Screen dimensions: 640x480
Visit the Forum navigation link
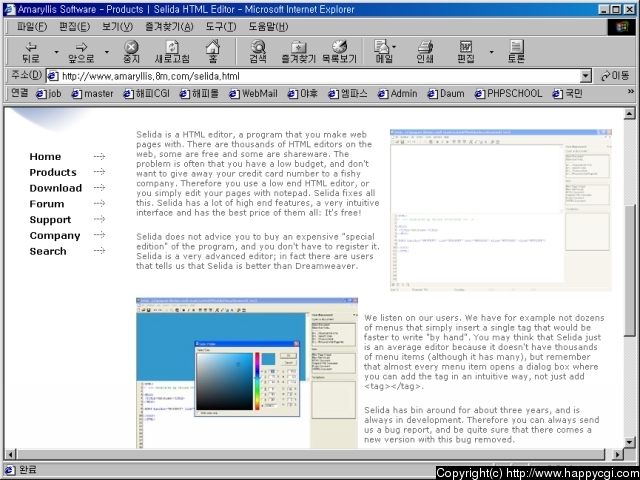[x=47, y=204]
